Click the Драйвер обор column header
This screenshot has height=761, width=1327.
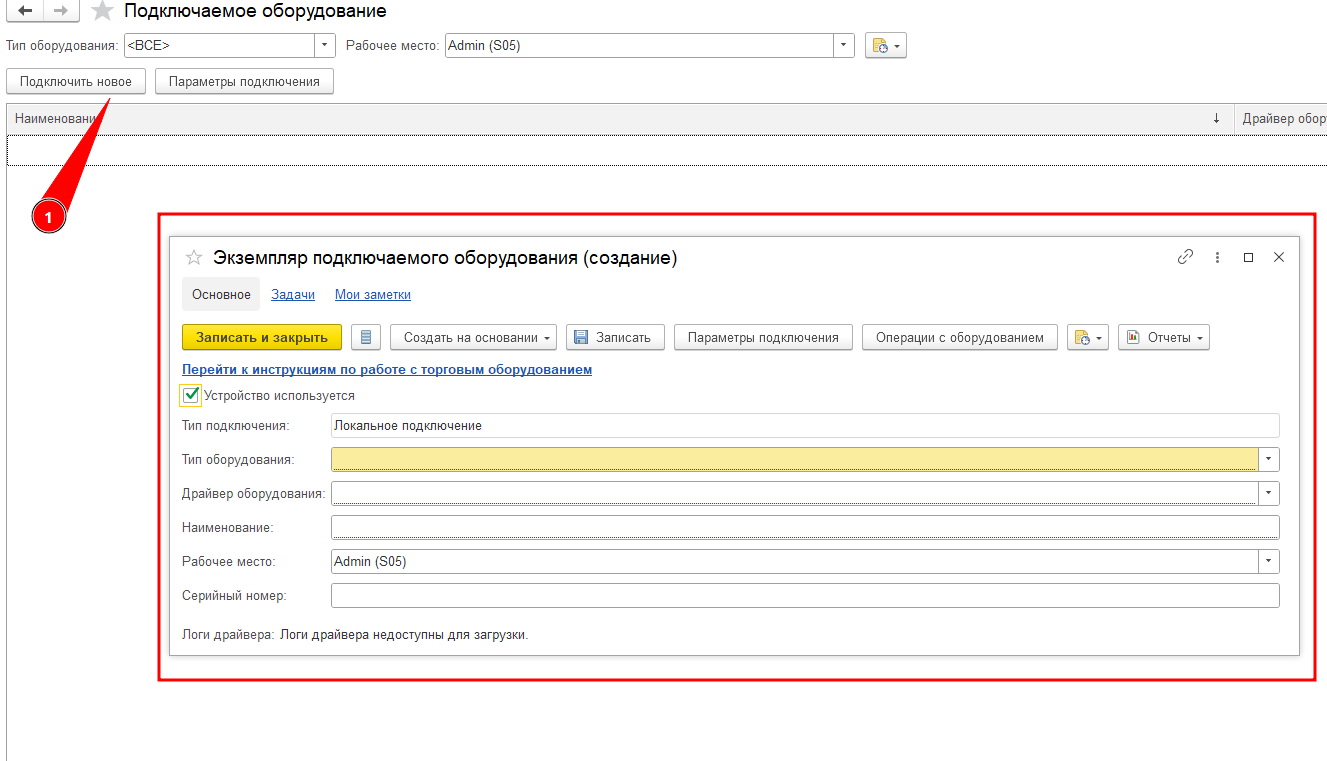[x=1283, y=118]
